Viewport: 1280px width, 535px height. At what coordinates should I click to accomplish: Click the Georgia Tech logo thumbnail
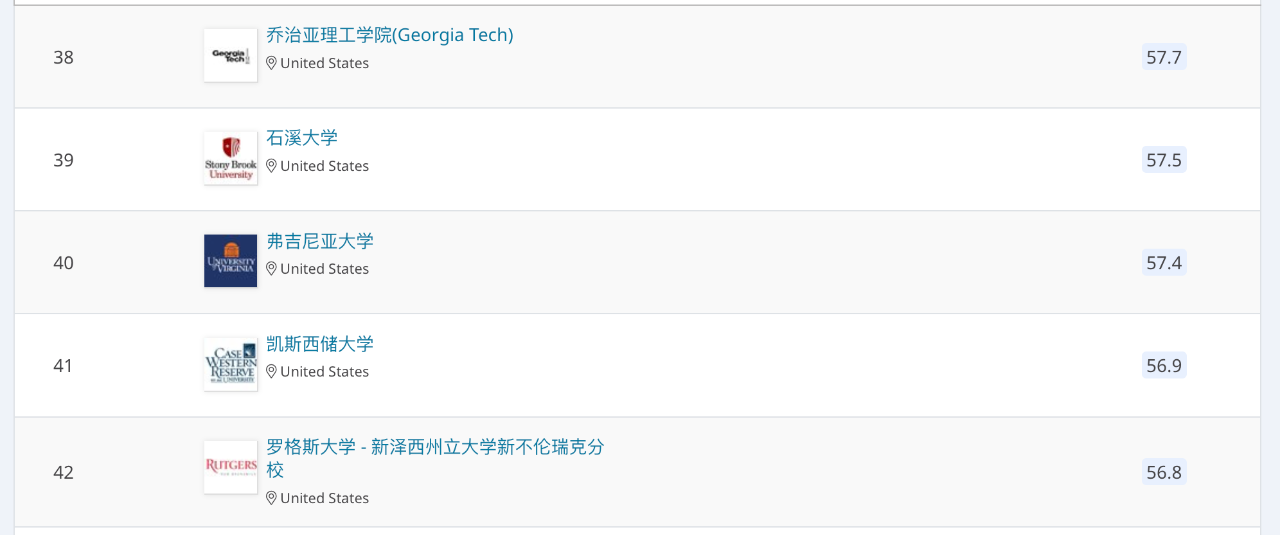(x=230, y=55)
